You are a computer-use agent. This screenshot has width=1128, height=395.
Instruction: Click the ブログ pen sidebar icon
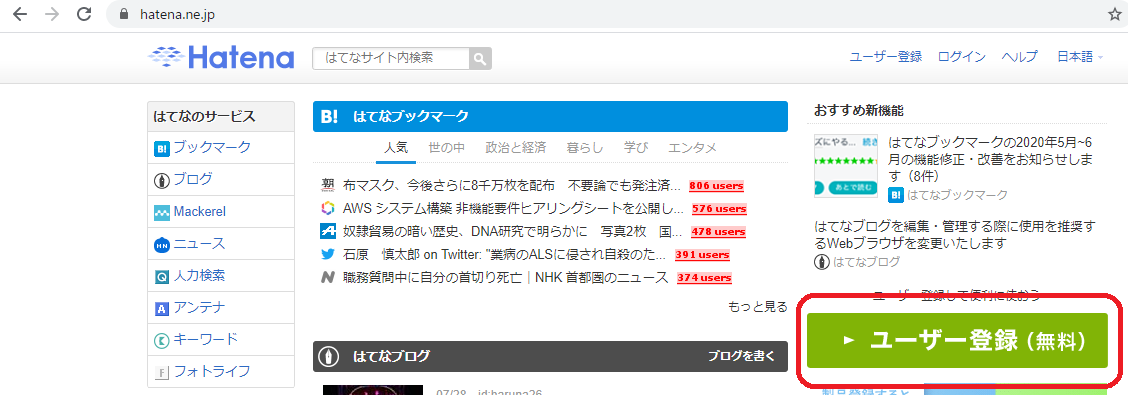coord(161,181)
